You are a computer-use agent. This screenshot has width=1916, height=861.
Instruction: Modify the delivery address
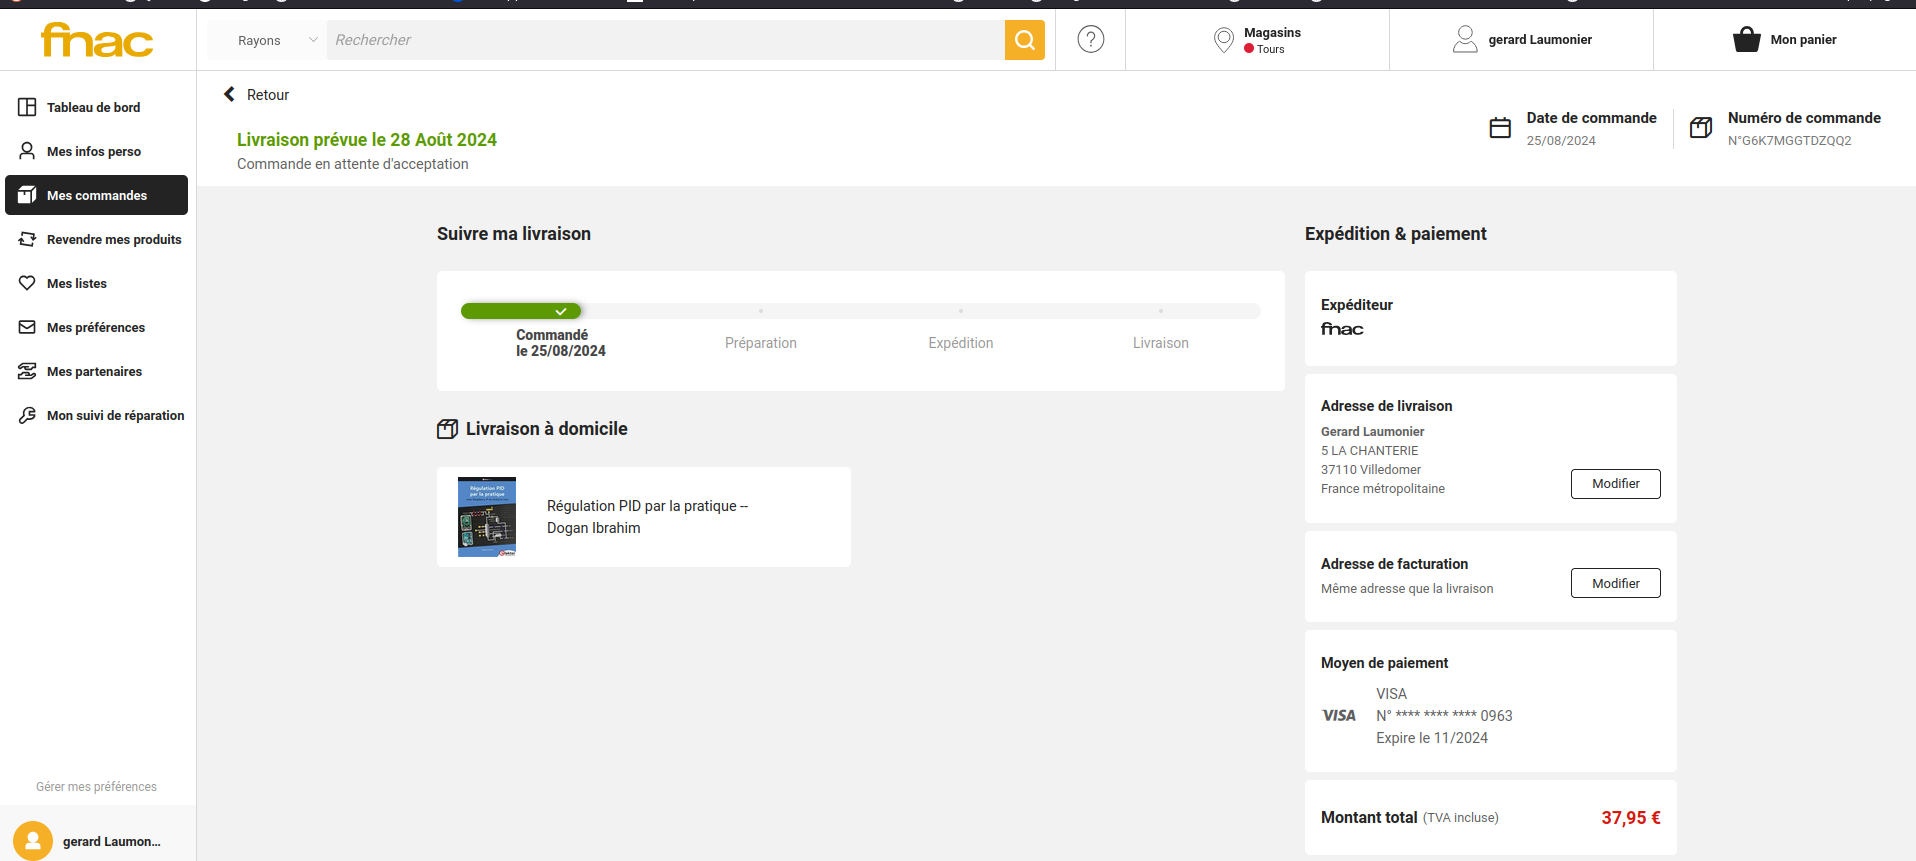click(x=1615, y=484)
